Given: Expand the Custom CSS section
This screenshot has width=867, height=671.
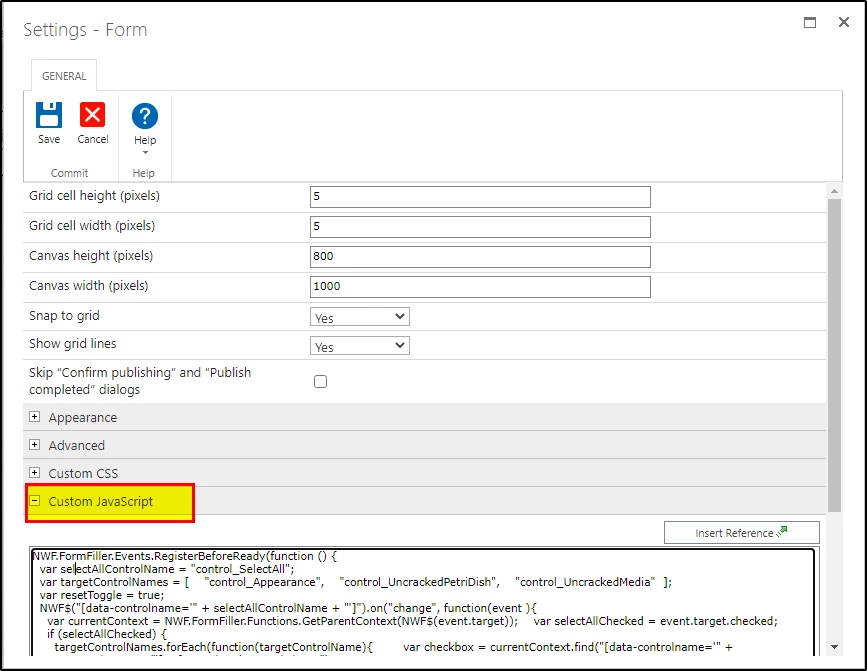Looking at the screenshot, I should (34, 473).
